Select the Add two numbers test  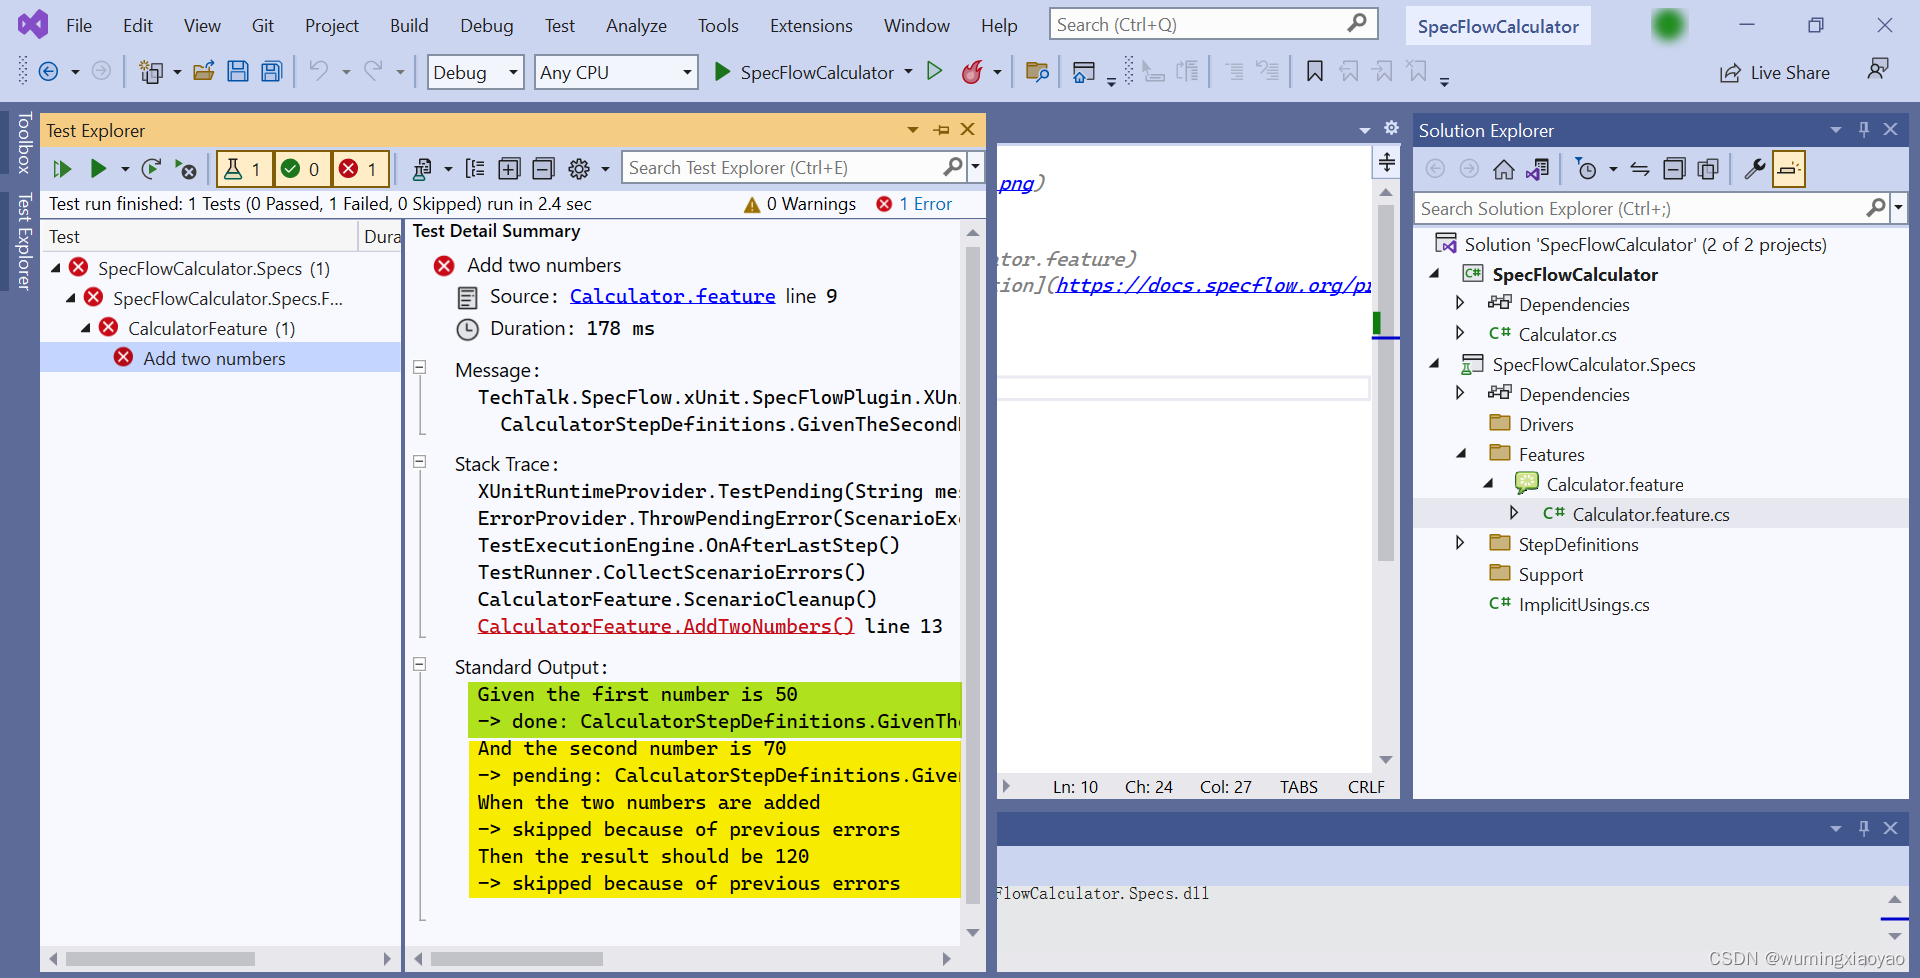(214, 358)
